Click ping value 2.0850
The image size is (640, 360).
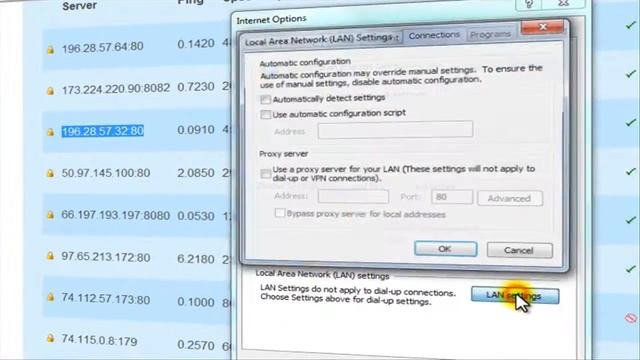coord(196,173)
